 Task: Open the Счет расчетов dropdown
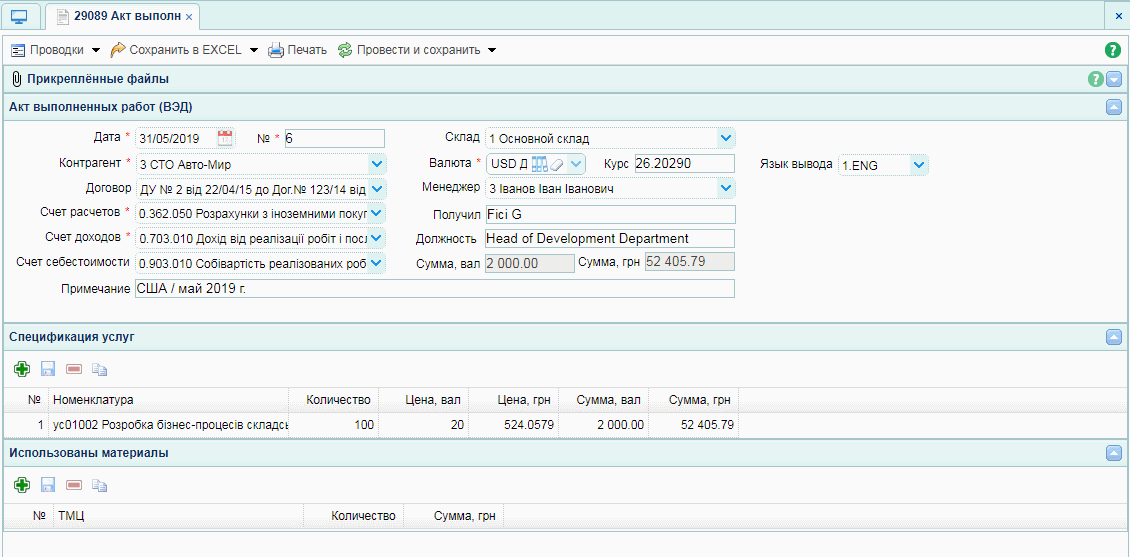(377, 214)
